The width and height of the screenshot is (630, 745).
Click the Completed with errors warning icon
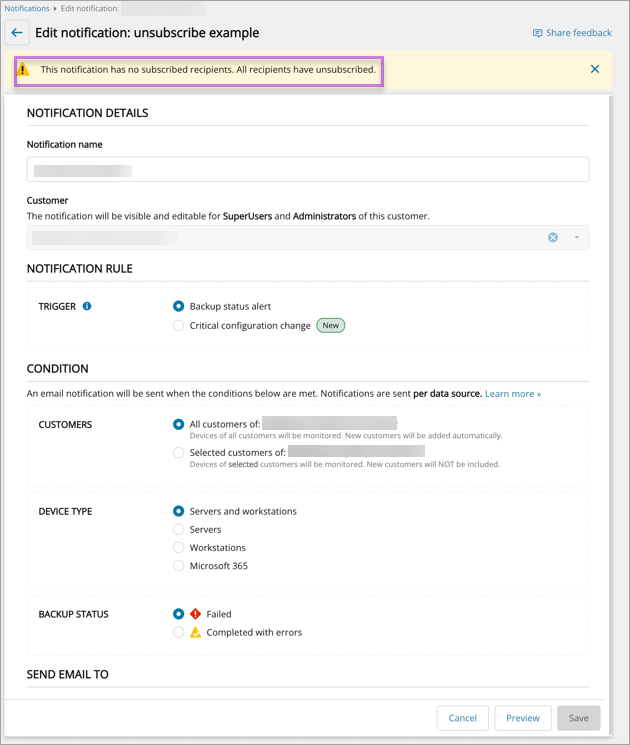click(195, 632)
